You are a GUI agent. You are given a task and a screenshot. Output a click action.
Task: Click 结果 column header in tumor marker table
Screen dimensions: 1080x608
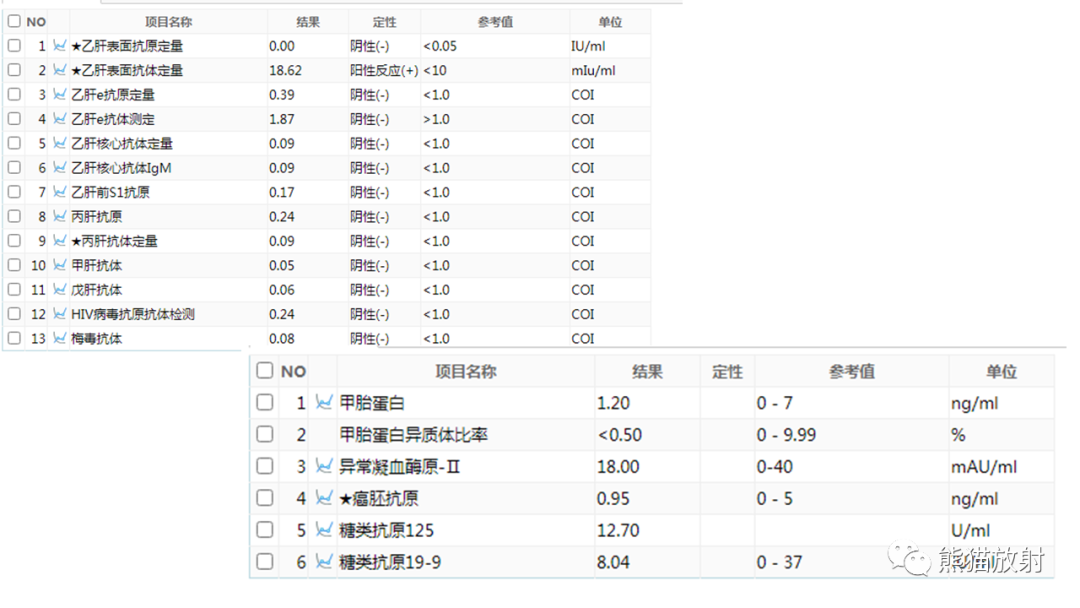coord(647,372)
